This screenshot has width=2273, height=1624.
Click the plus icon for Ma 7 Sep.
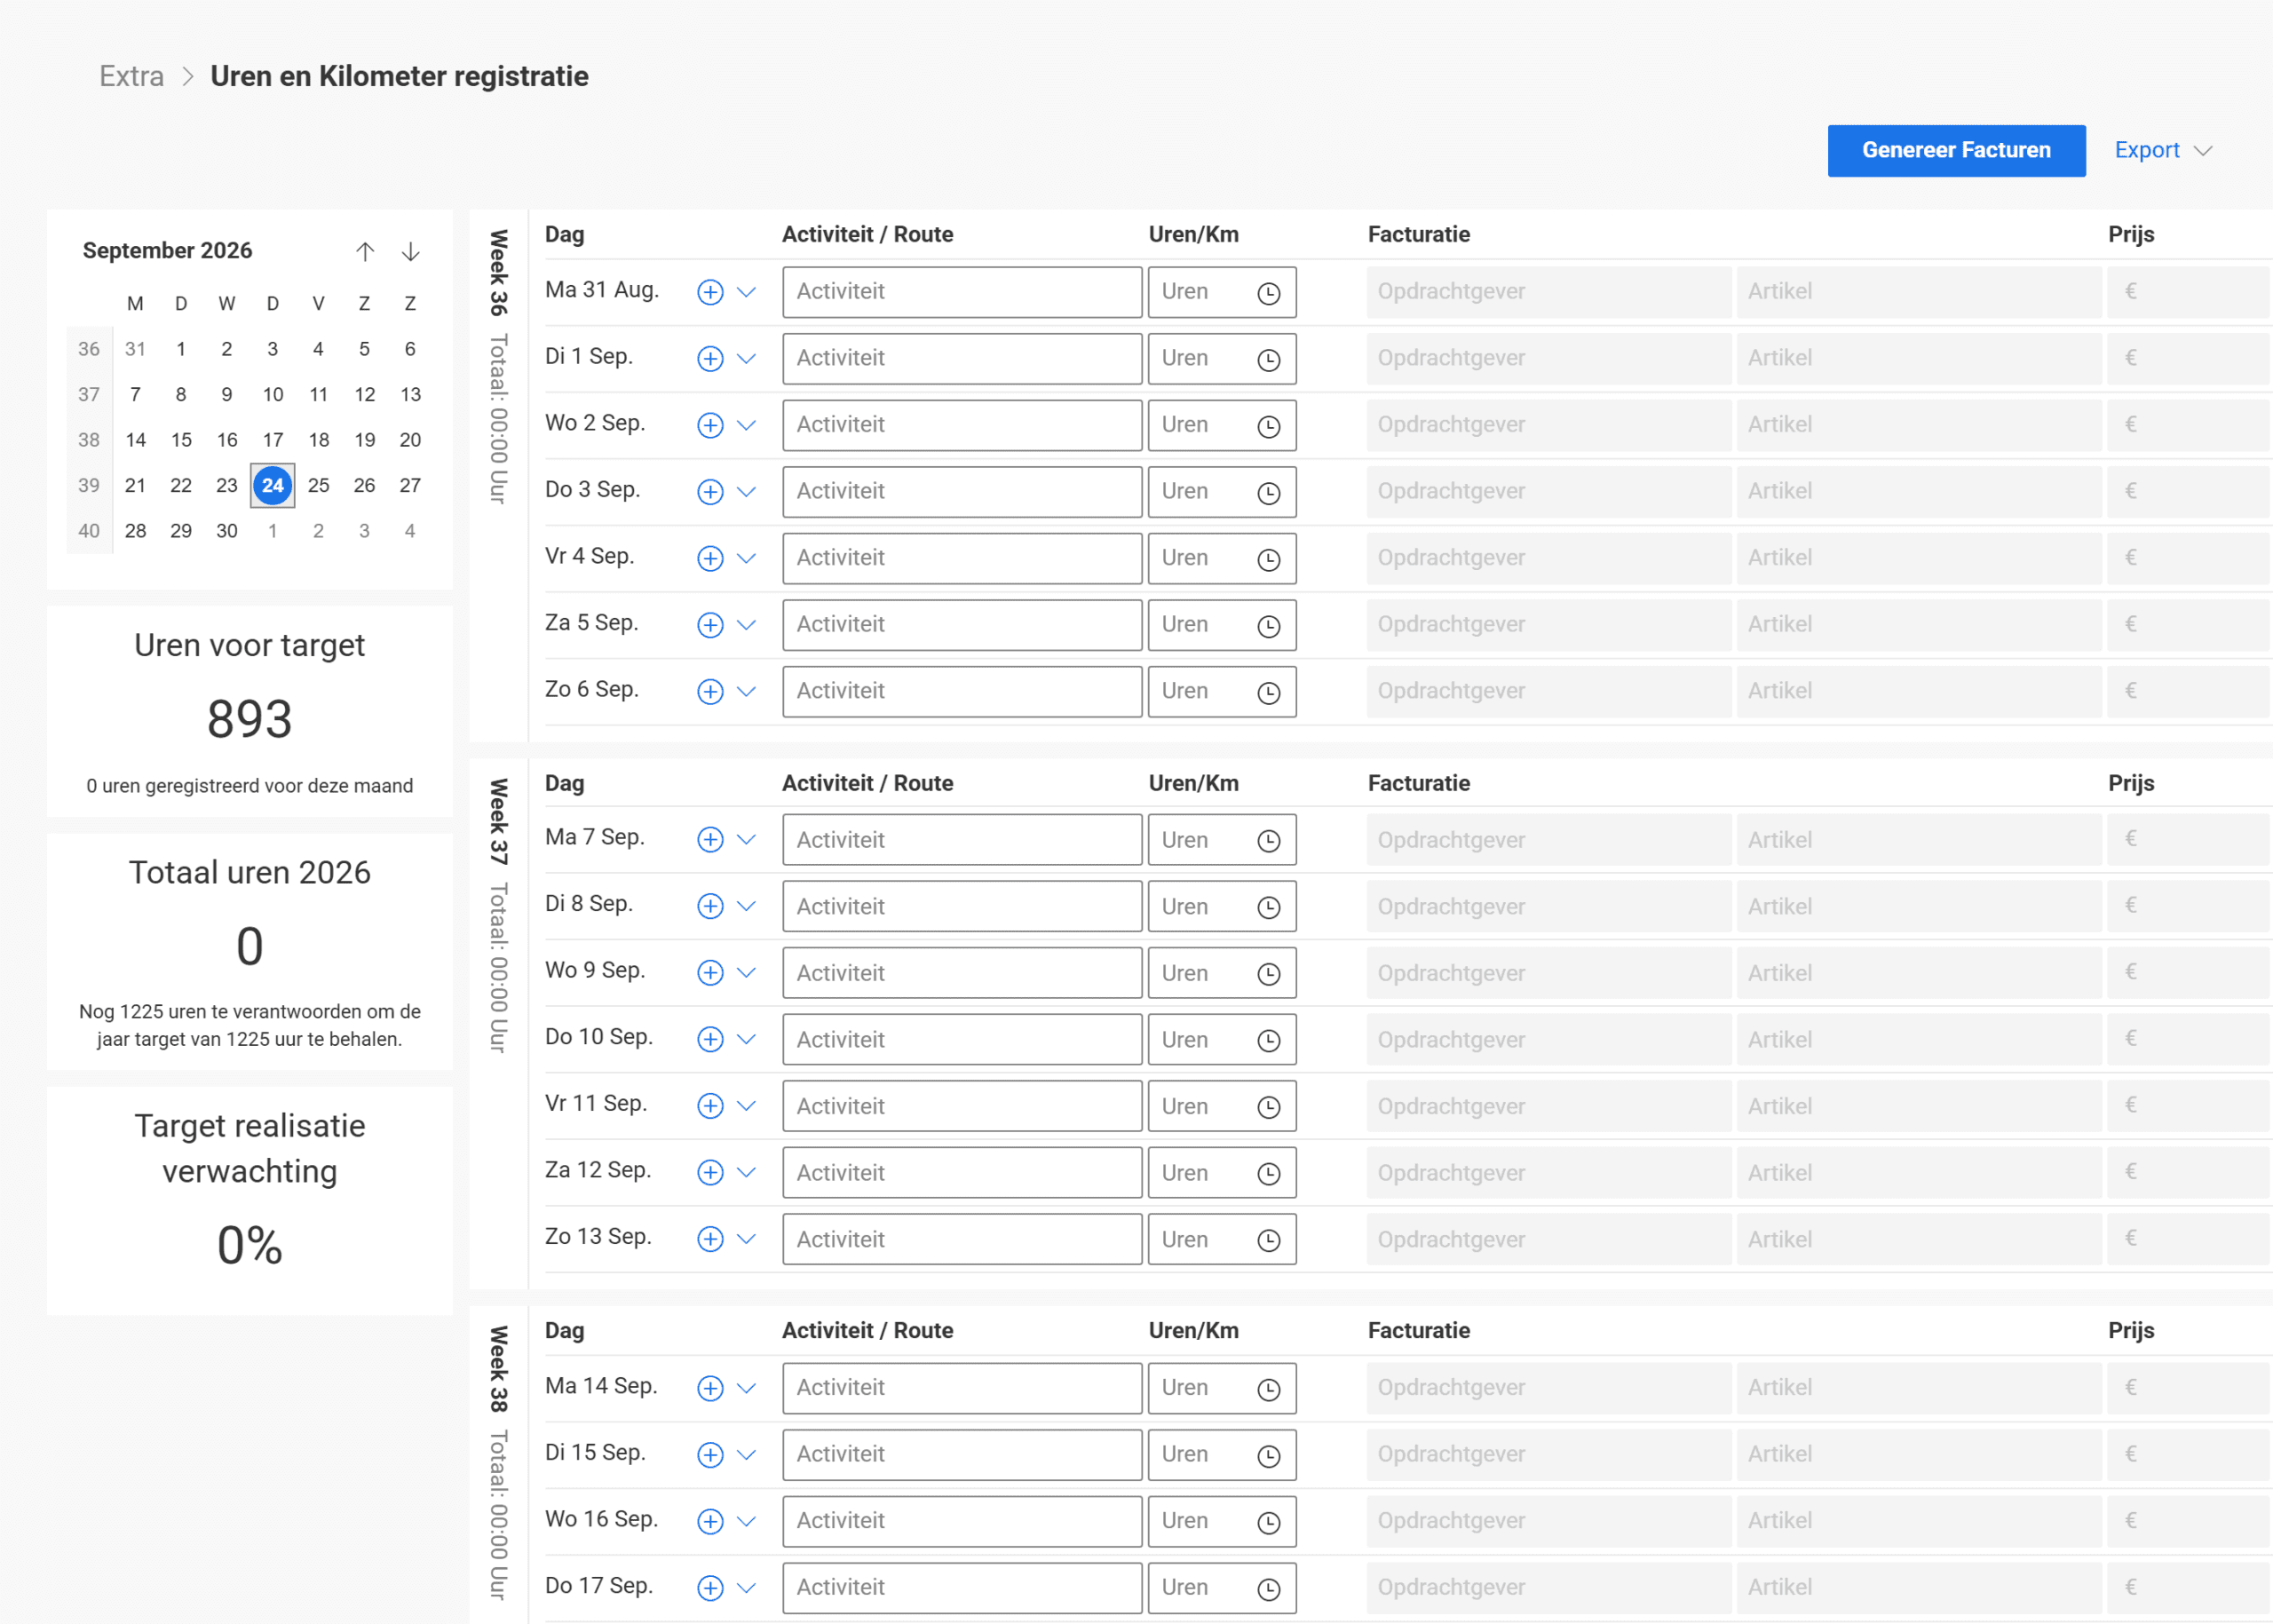[x=710, y=840]
